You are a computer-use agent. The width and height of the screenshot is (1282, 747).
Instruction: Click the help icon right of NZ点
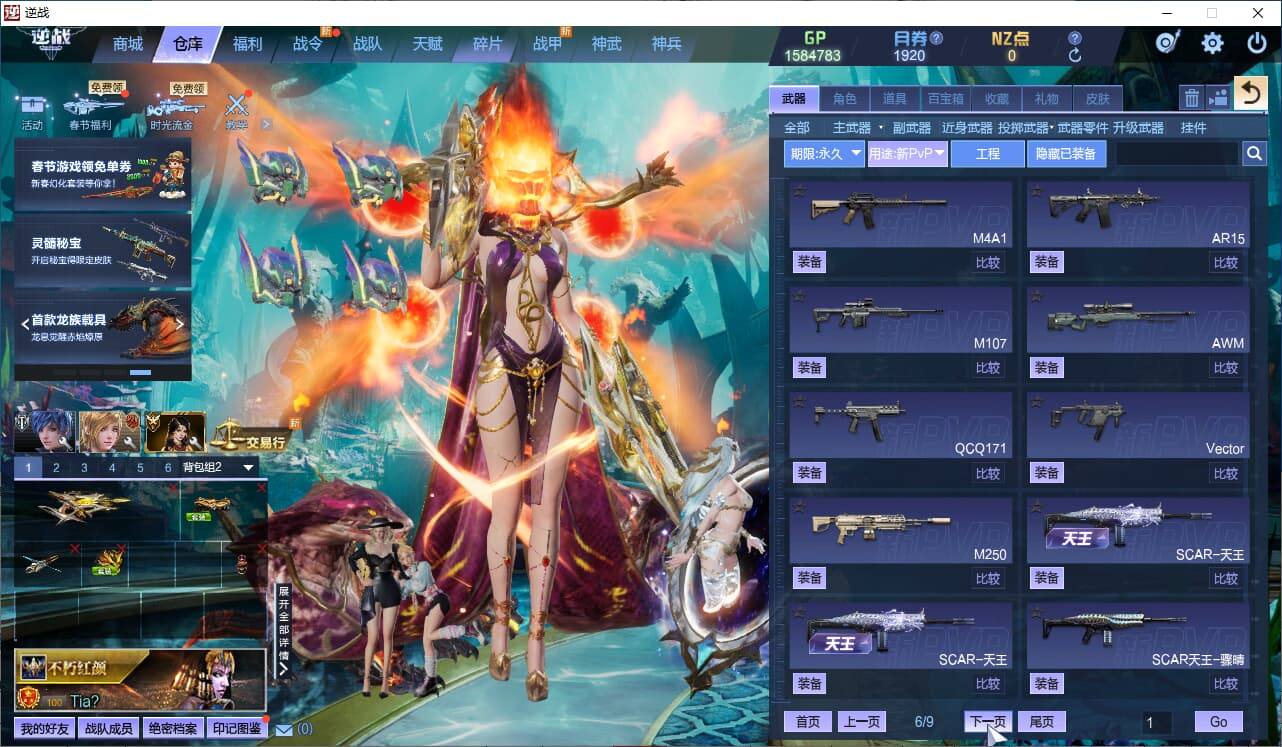point(1075,38)
